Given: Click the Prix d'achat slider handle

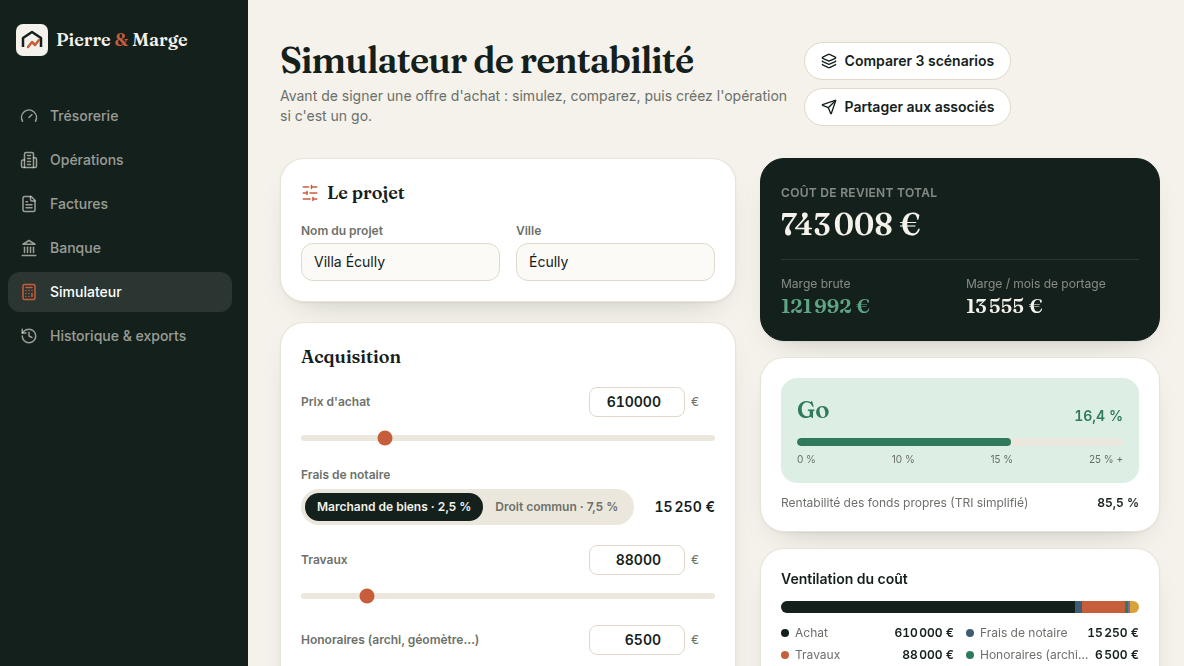Looking at the screenshot, I should (385, 438).
